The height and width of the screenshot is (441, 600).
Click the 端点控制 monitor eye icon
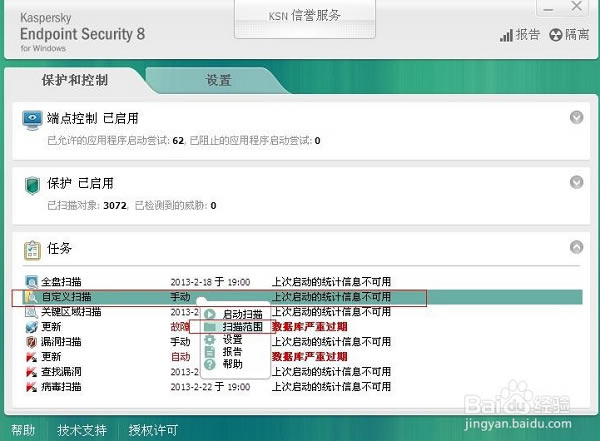(x=32, y=120)
